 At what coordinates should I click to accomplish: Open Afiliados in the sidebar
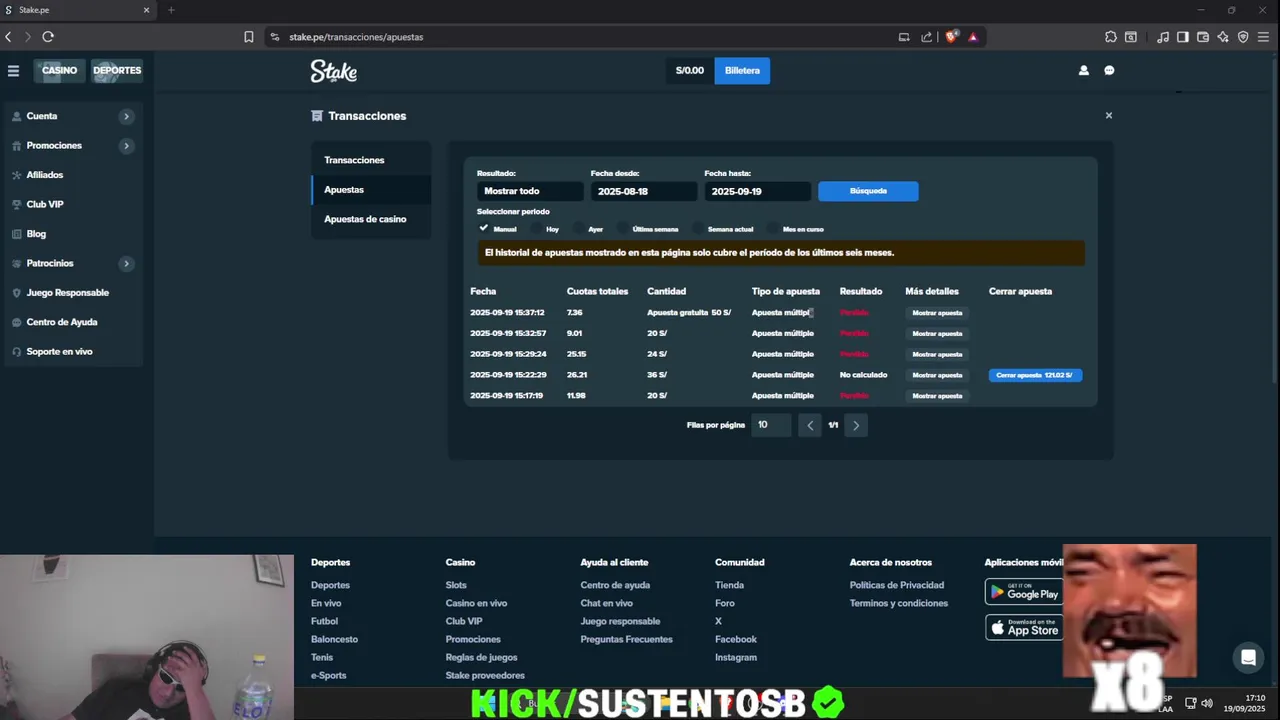[45, 175]
